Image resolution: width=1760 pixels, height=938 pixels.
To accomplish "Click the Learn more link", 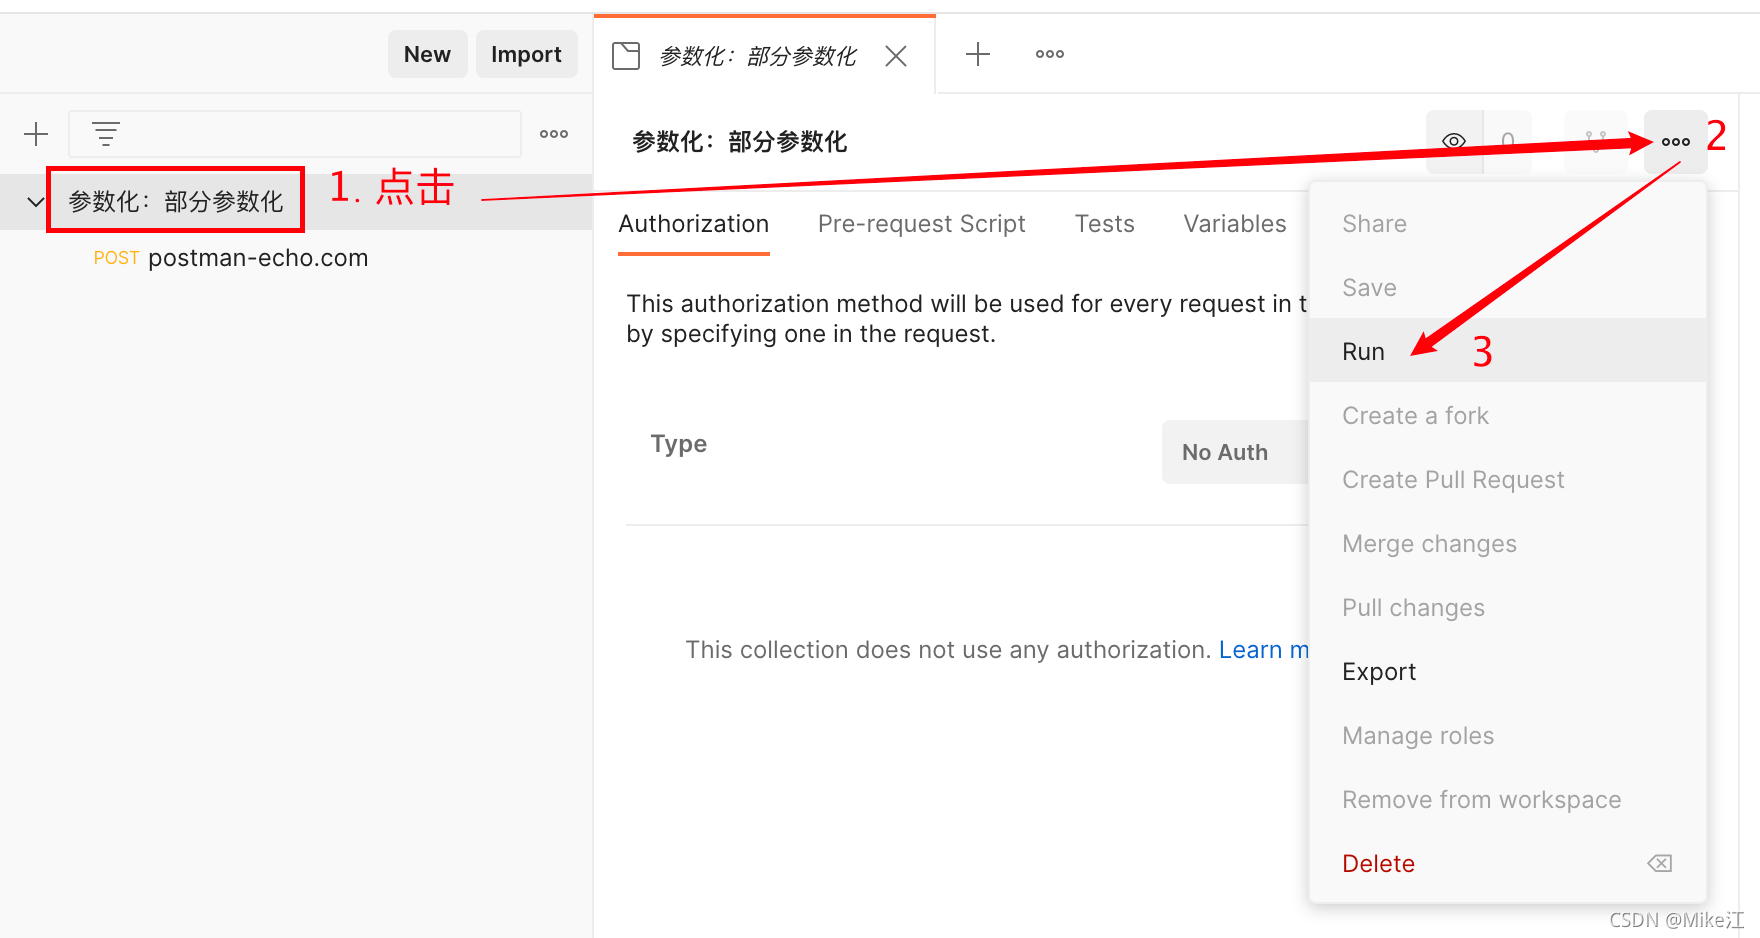I will tap(1264, 650).
